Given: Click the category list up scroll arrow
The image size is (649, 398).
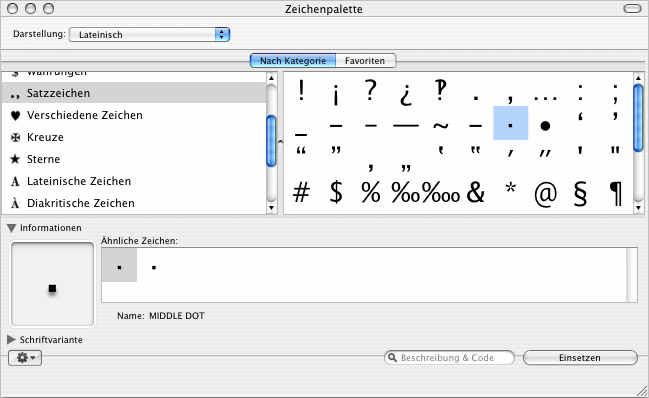Looking at the screenshot, I should point(271,78).
